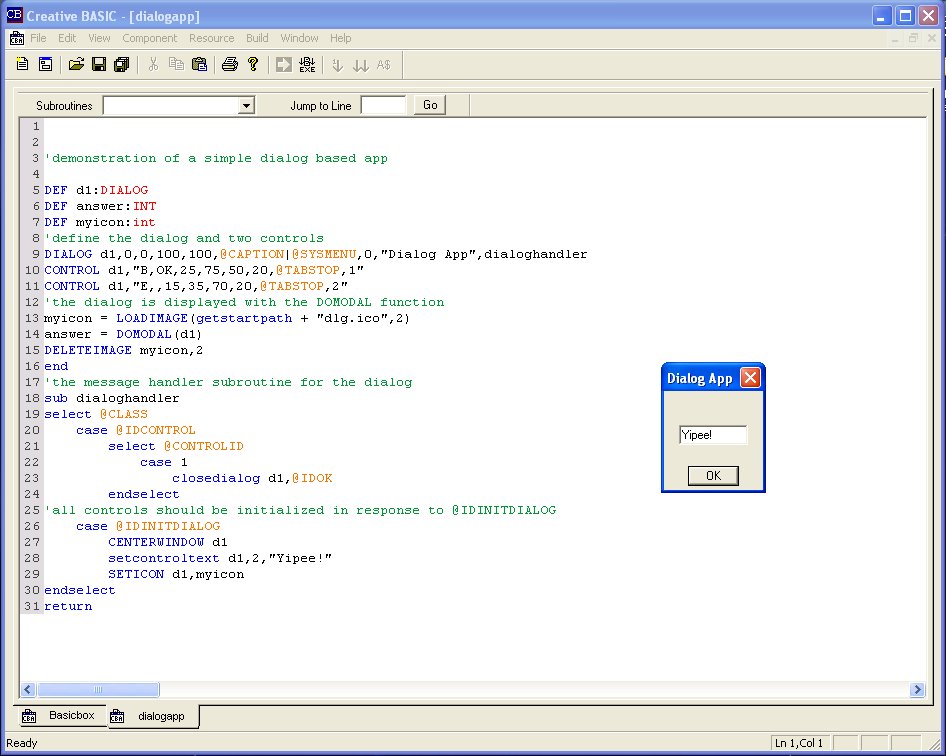Click the single step debug arrow

pyautogui.click(x=338, y=65)
